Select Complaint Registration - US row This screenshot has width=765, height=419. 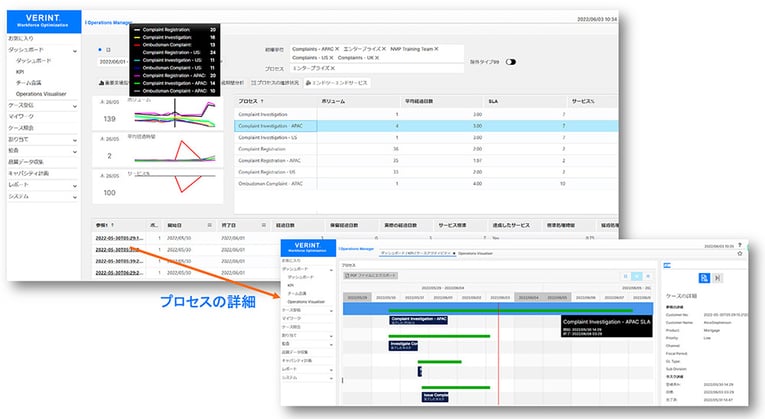pos(426,172)
